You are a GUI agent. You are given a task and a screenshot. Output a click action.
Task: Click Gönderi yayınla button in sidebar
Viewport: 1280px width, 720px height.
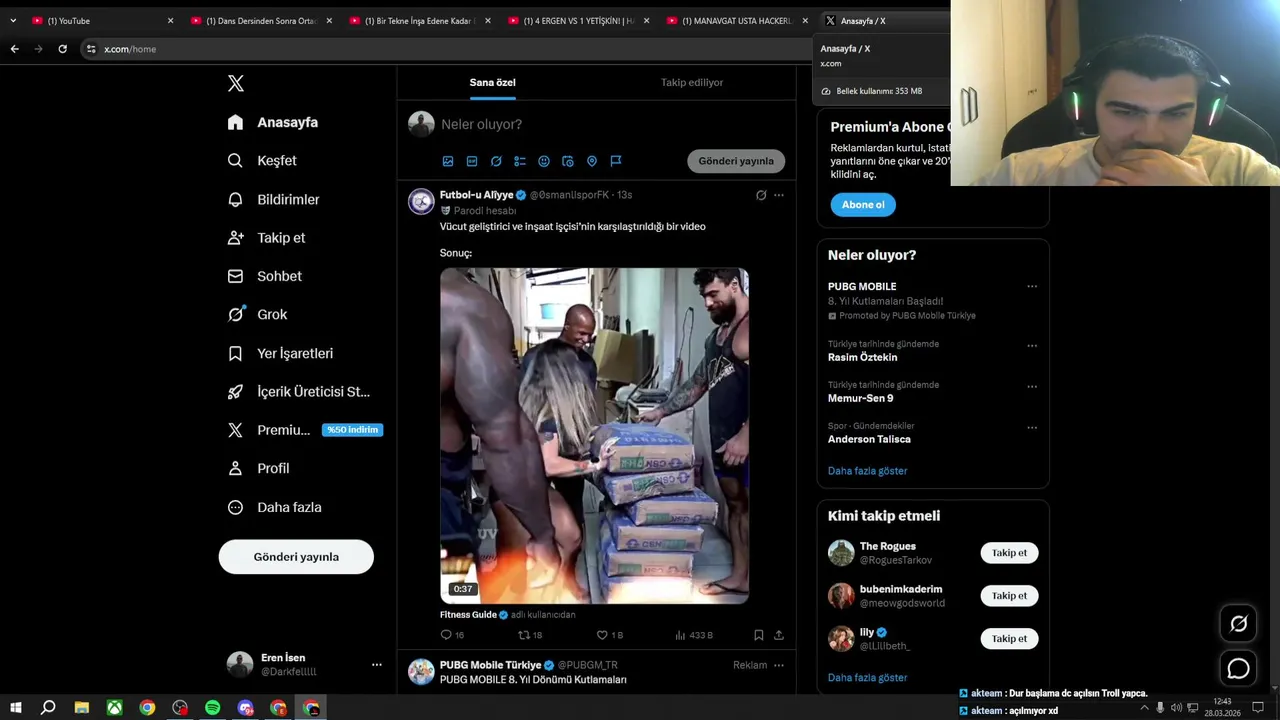296,557
